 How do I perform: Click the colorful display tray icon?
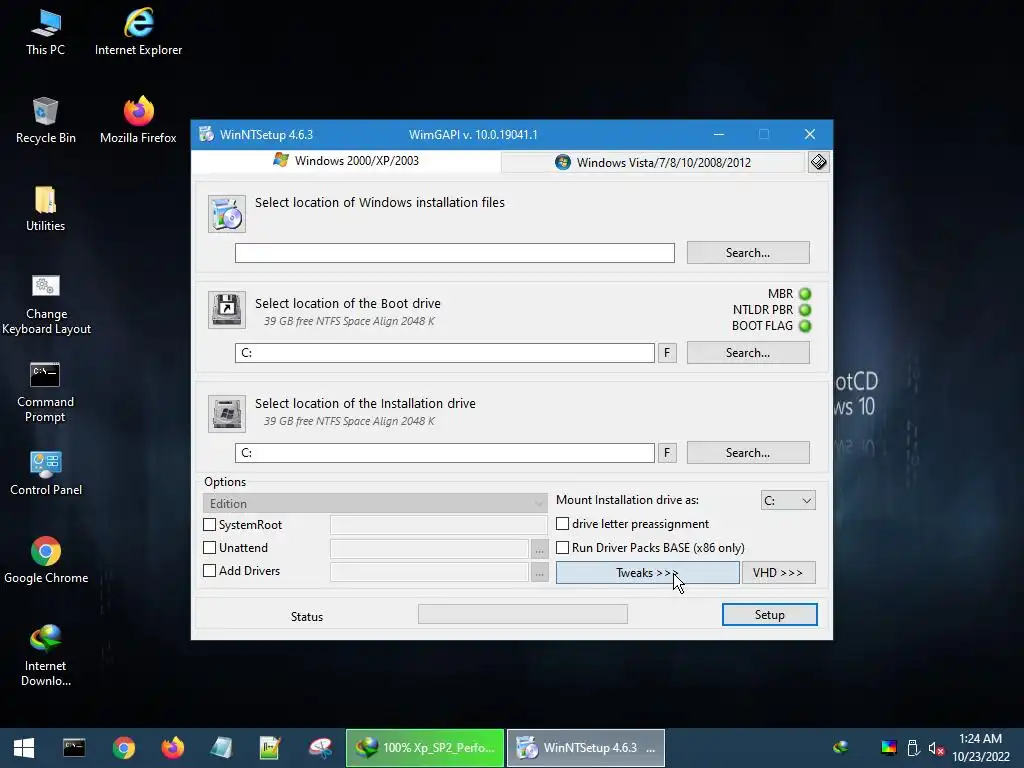pyautogui.click(x=888, y=748)
